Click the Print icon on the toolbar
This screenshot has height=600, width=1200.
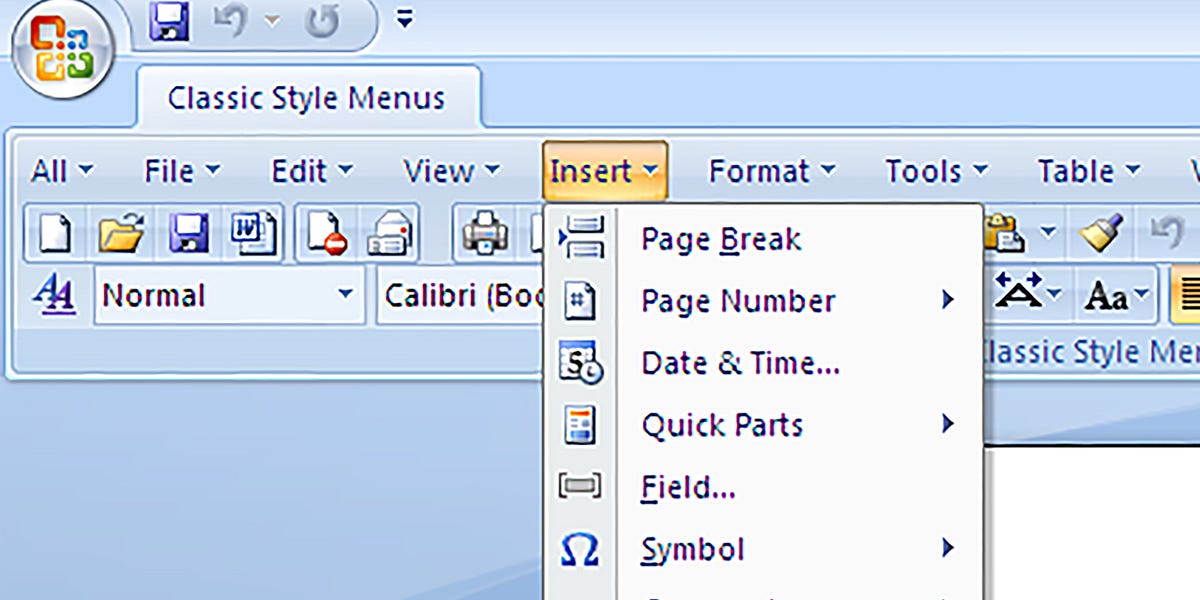click(485, 233)
